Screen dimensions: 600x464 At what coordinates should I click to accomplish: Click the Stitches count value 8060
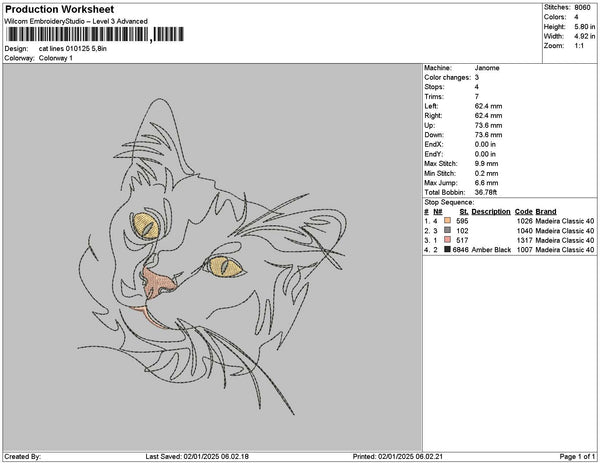(582, 7)
